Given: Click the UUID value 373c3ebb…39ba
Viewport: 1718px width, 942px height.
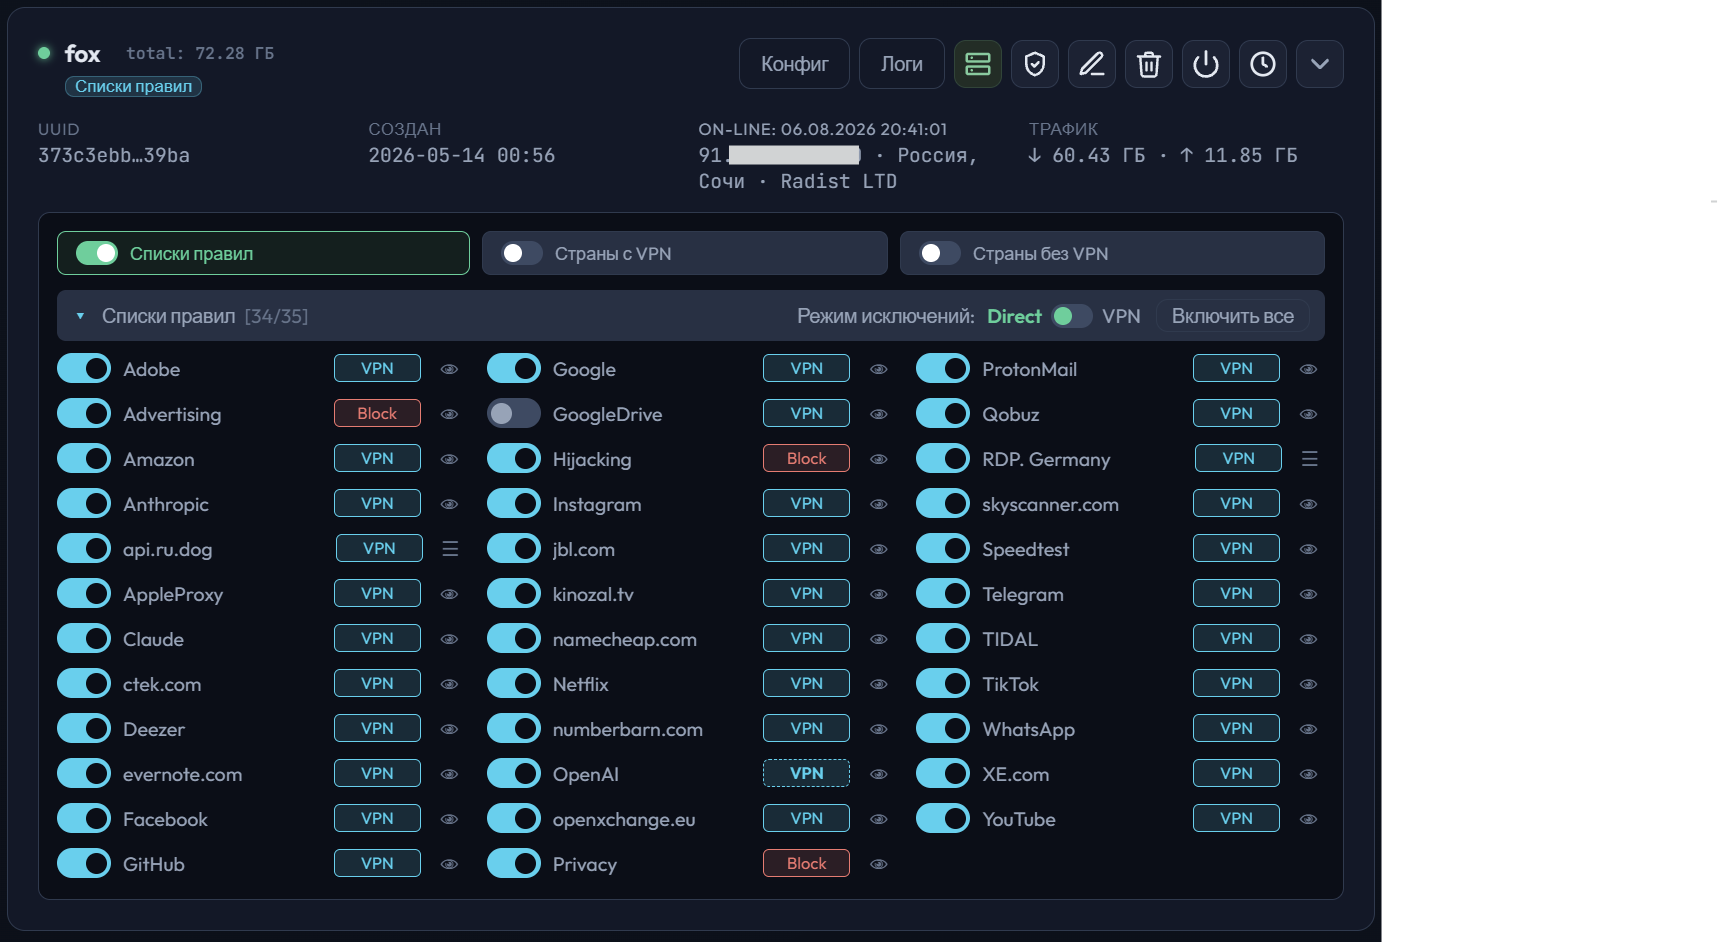Looking at the screenshot, I should 114,155.
